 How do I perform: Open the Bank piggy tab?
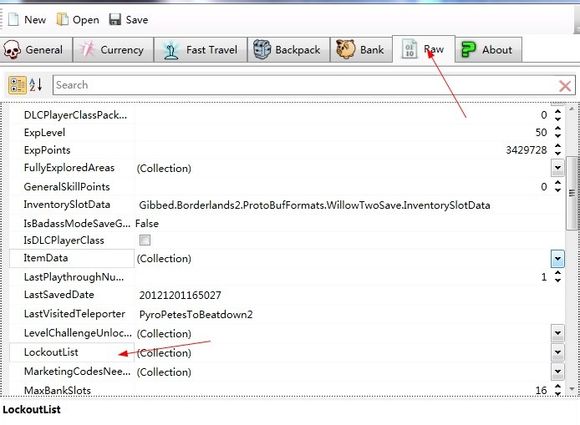point(361,50)
